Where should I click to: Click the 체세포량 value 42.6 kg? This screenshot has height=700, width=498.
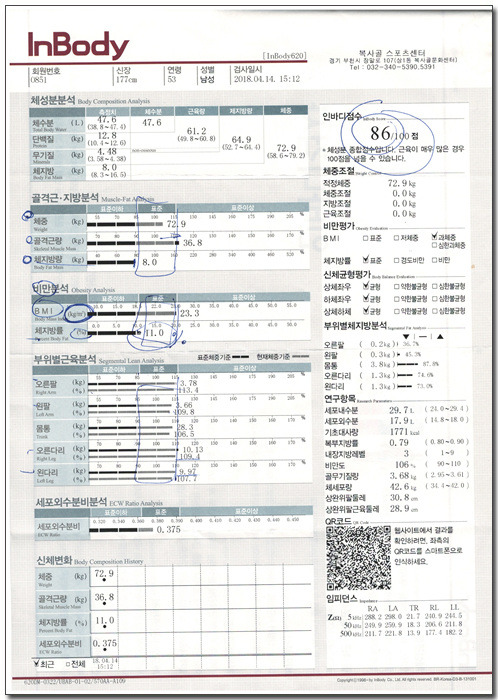[x=403, y=487]
